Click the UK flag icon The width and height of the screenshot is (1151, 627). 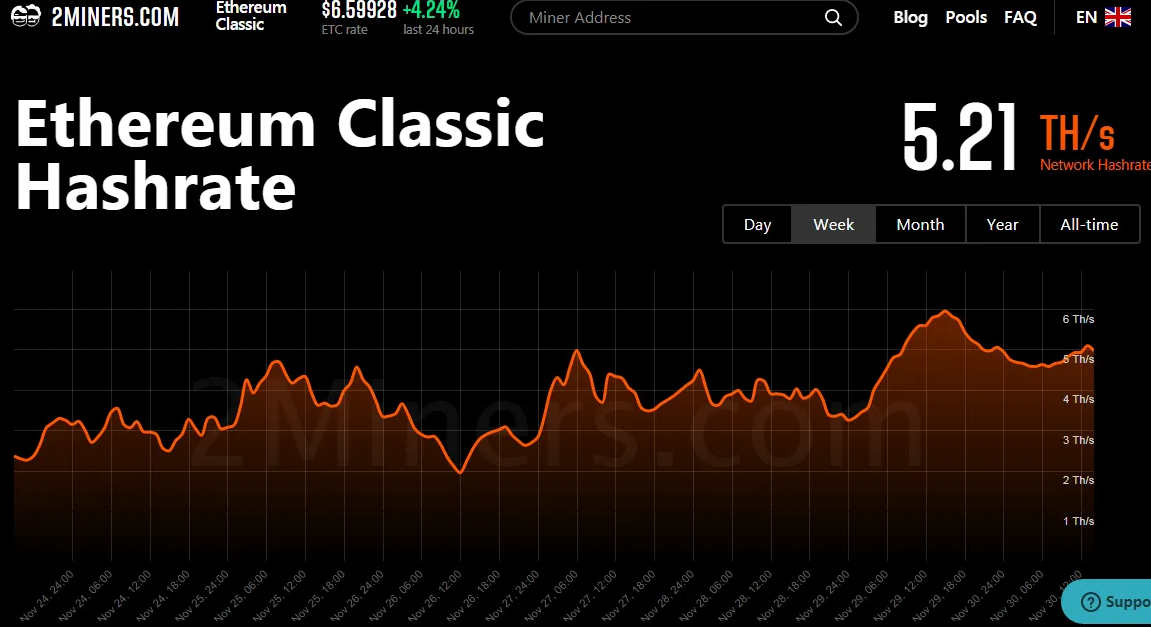coord(1118,18)
